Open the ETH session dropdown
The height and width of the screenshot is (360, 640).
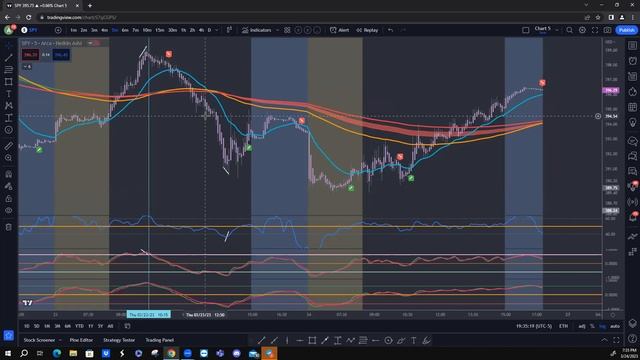(x=564, y=326)
